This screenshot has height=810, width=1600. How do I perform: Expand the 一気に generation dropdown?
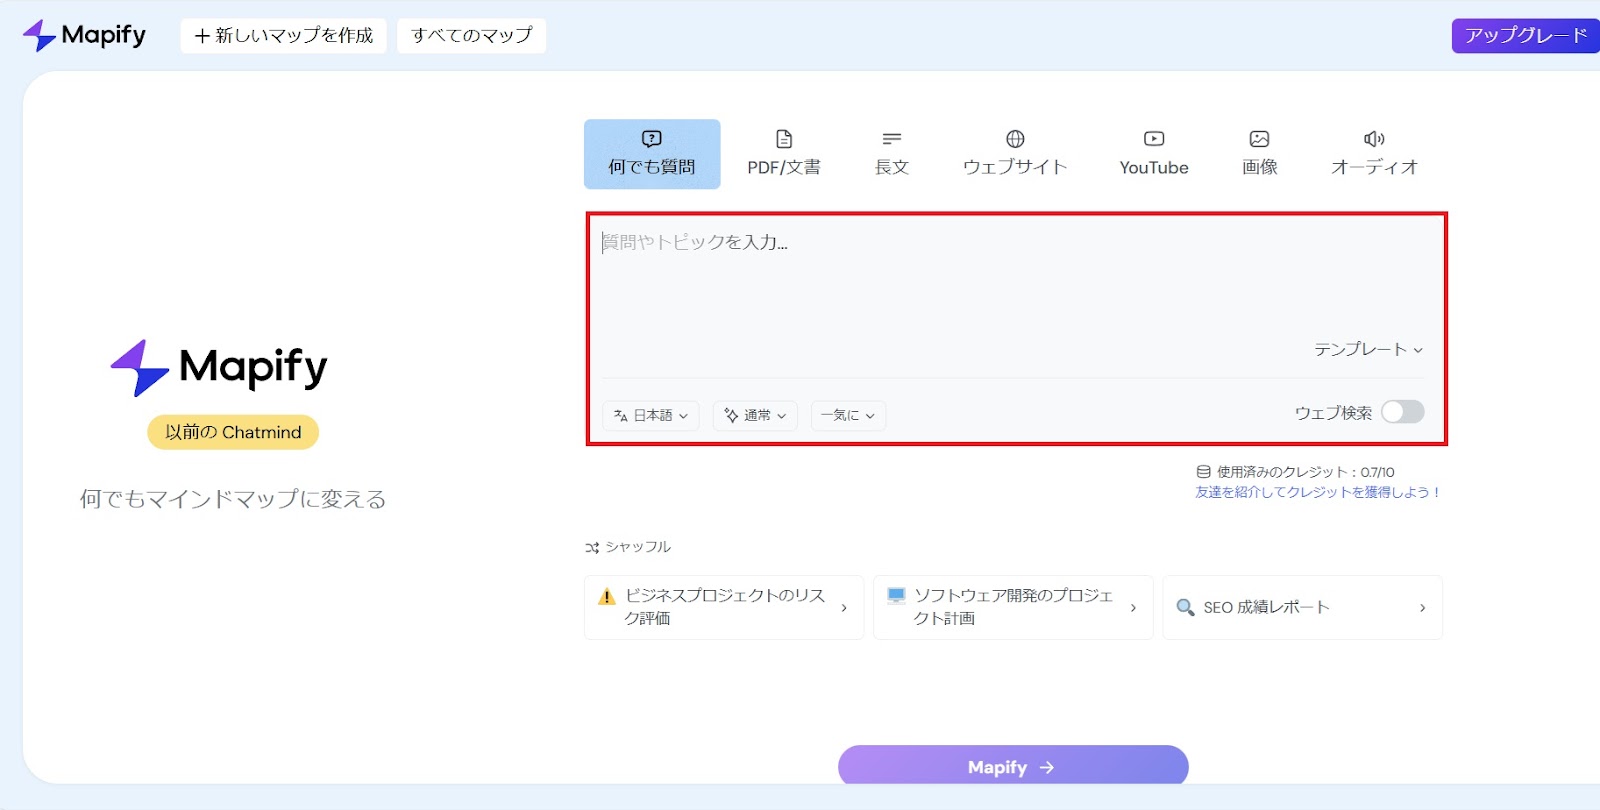848,415
